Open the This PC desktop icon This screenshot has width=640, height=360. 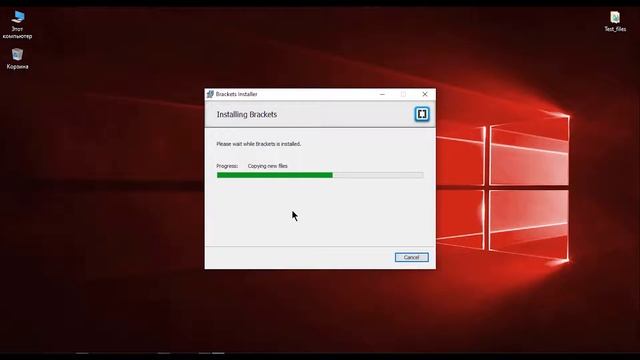(18, 24)
